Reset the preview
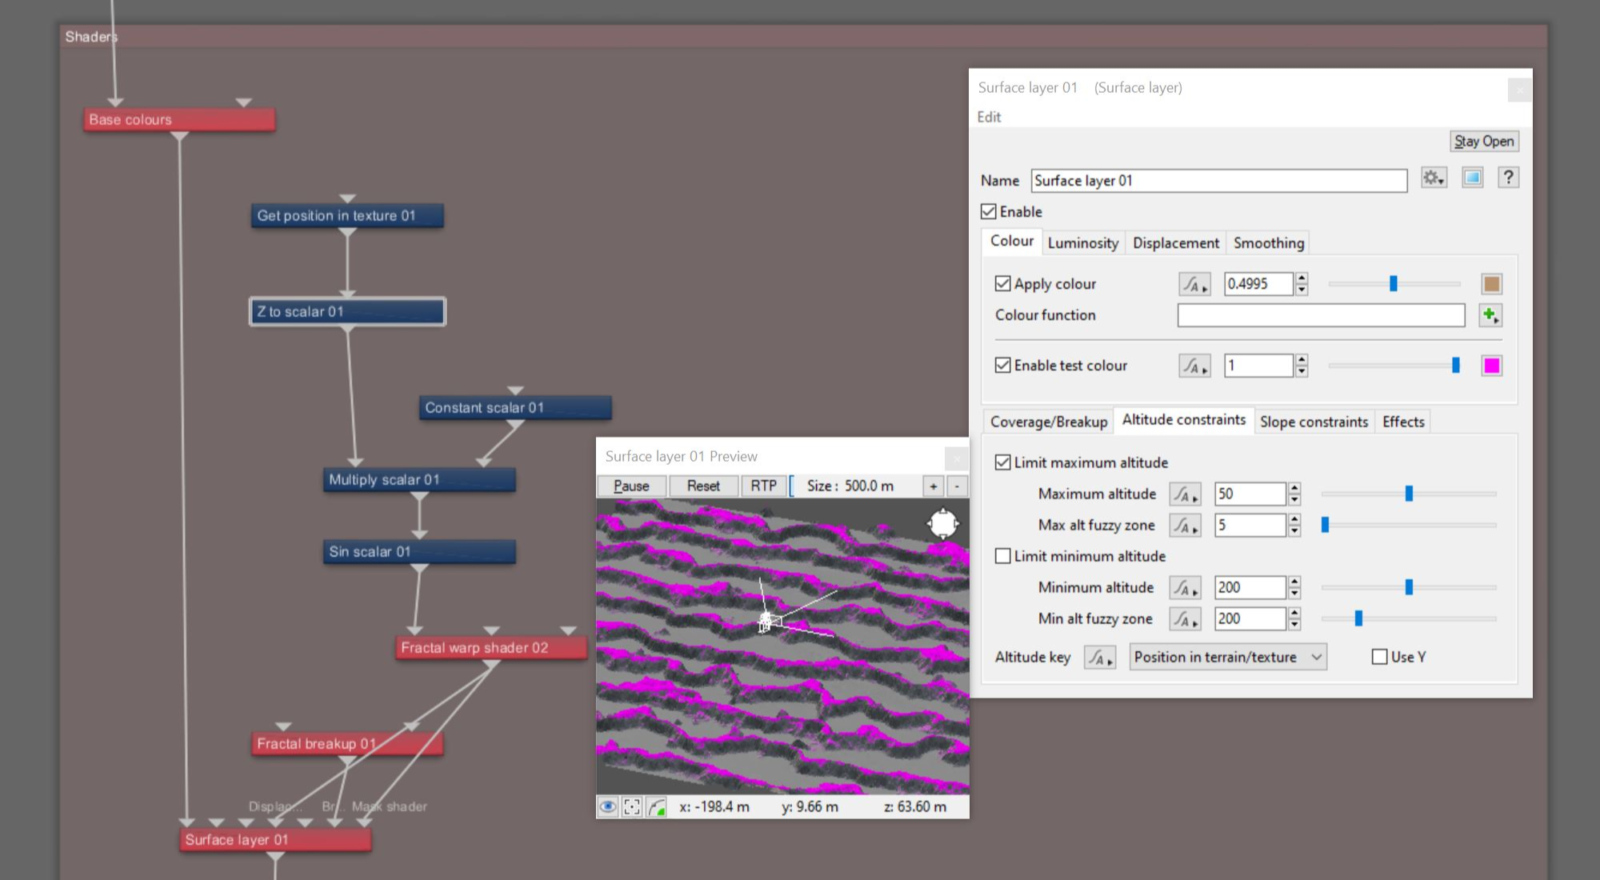 click(x=703, y=486)
